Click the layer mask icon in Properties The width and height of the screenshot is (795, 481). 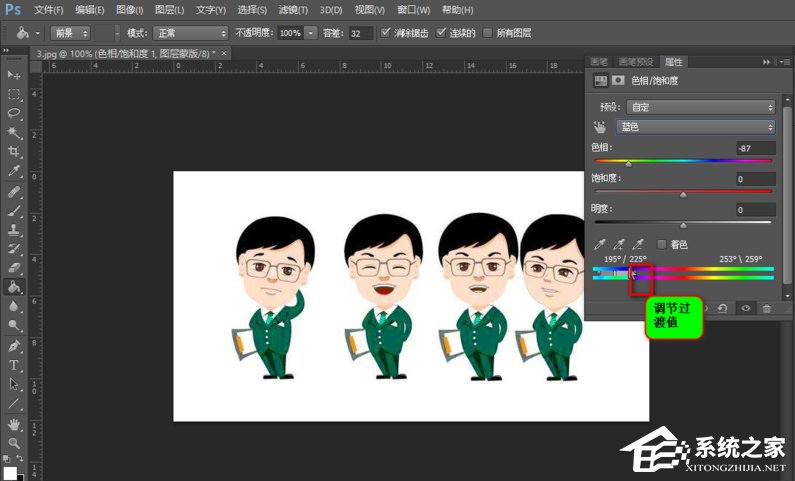tap(618, 81)
